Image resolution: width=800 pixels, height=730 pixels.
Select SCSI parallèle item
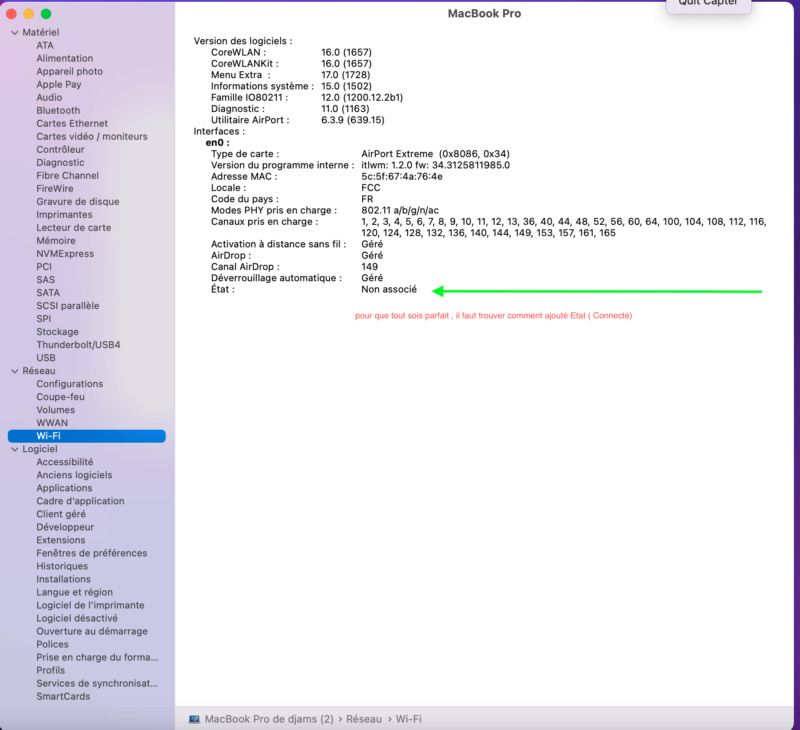tap(68, 306)
